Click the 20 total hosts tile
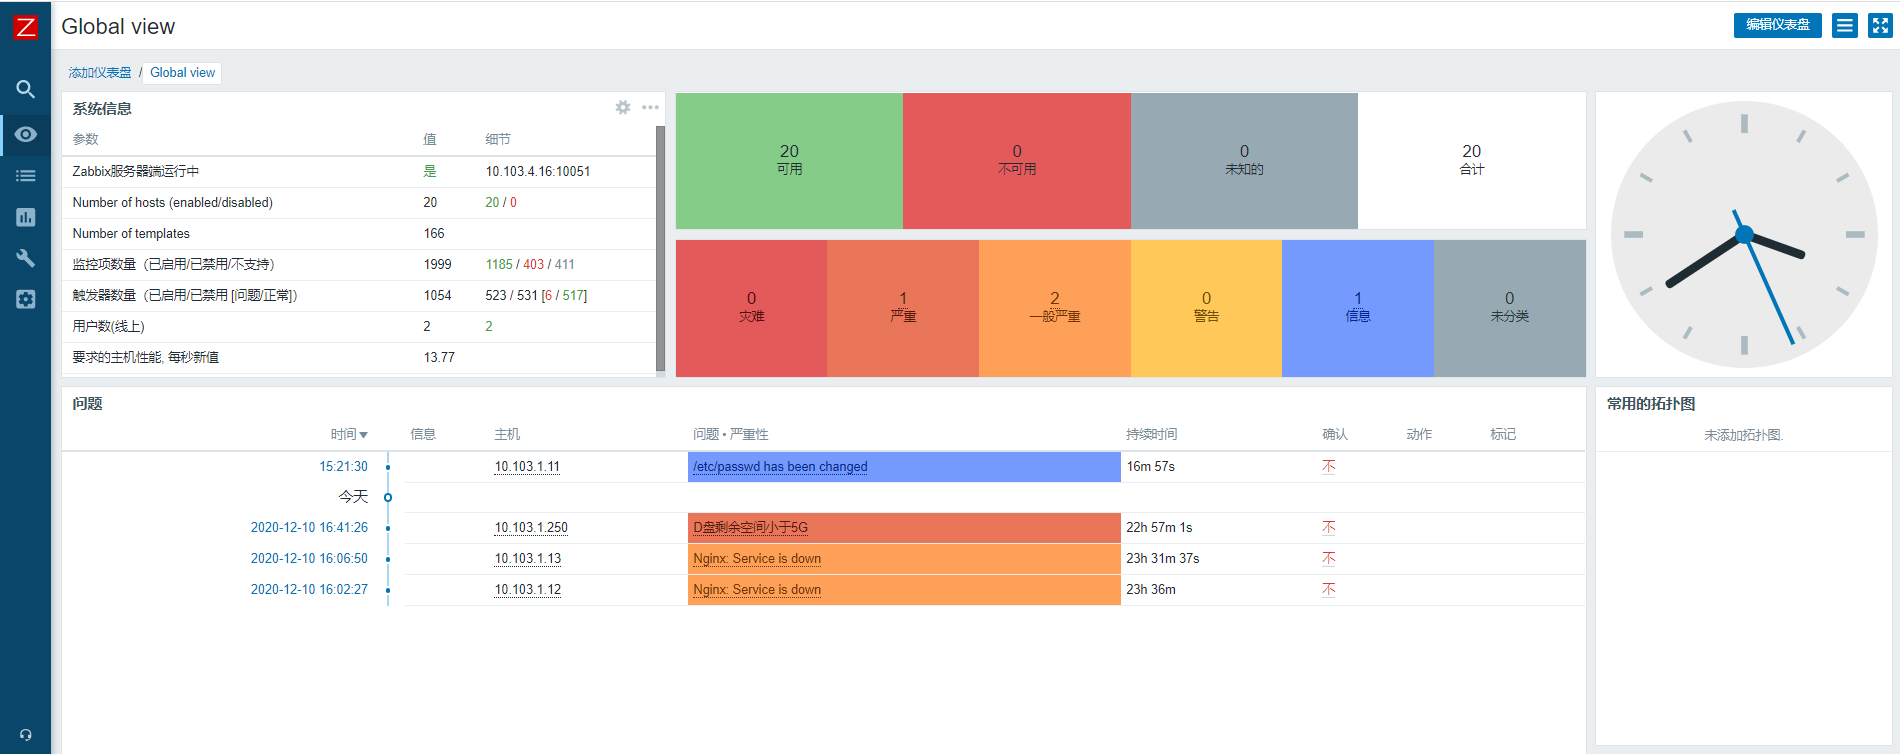Viewport: 1900px width, 754px height. pos(1472,161)
